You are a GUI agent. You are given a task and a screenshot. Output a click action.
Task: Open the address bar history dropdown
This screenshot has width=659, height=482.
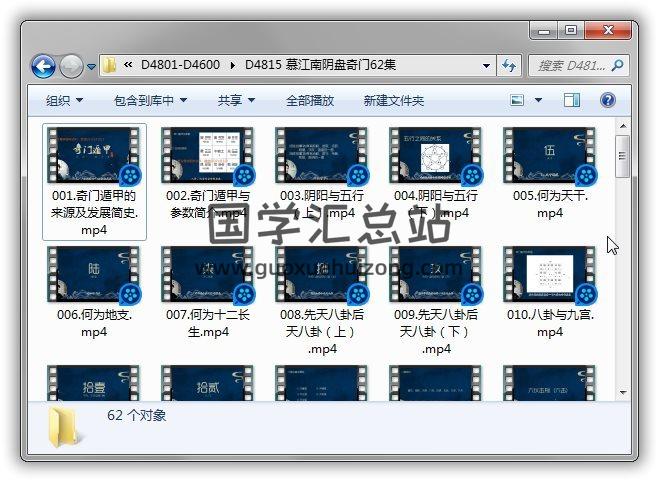click(487, 66)
